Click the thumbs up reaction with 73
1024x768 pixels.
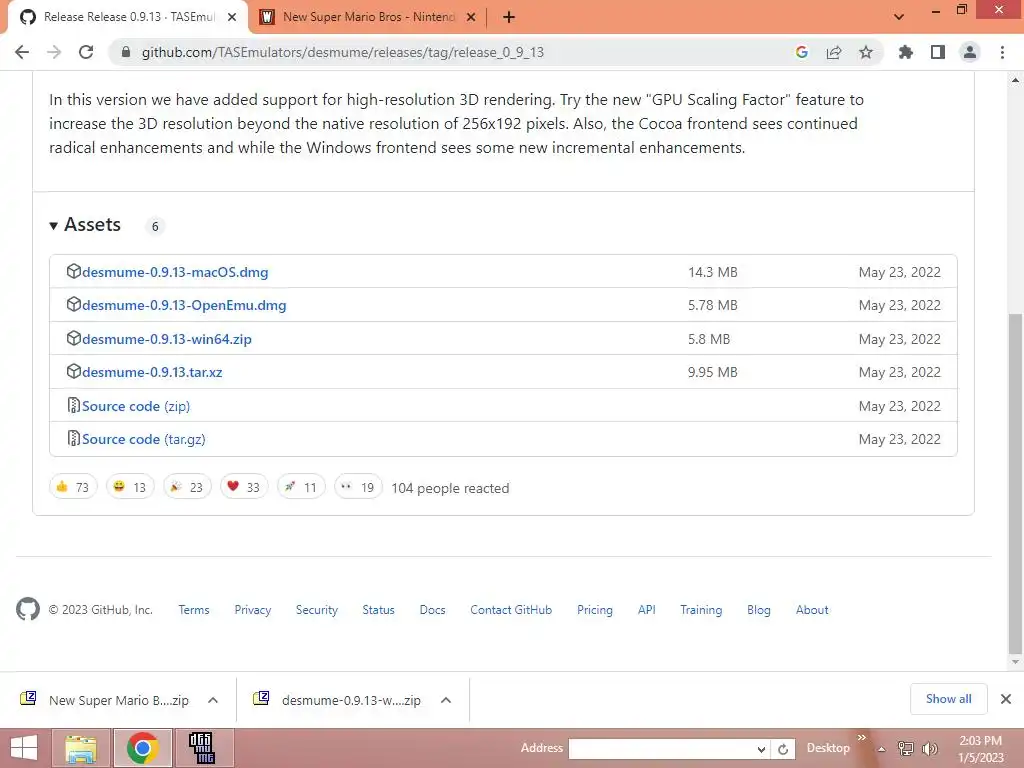tap(73, 487)
